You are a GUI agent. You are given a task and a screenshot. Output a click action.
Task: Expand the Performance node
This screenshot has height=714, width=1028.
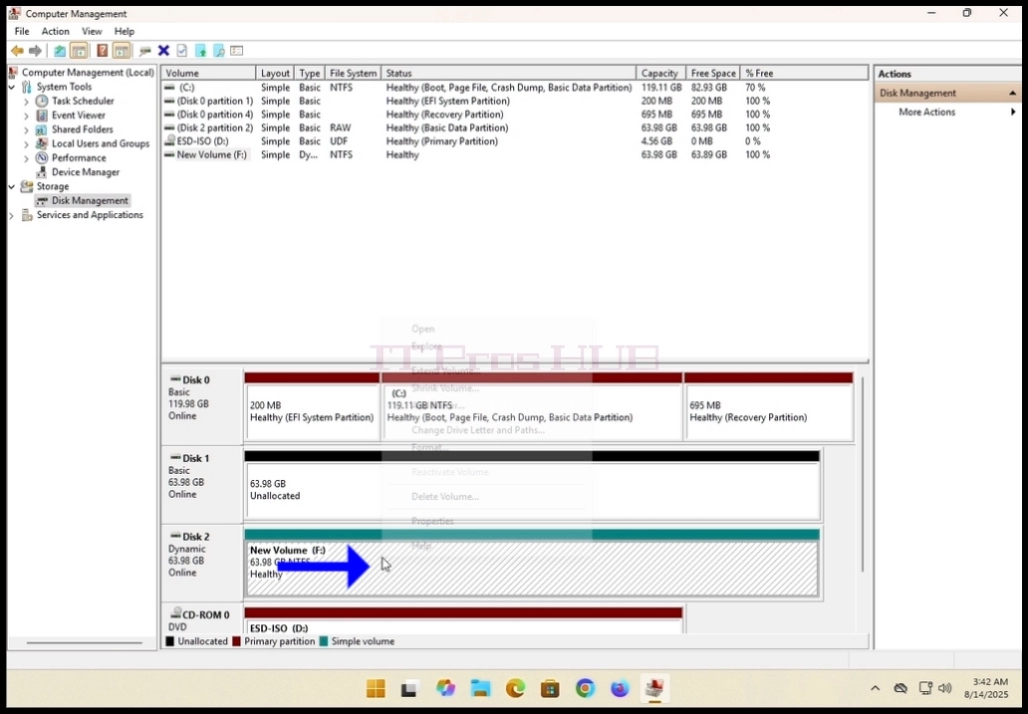coord(26,158)
